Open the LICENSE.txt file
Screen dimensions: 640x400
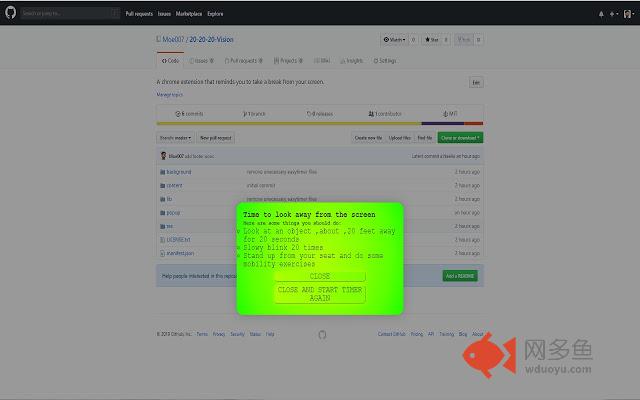pyautogui.click(x=178, y=240)
